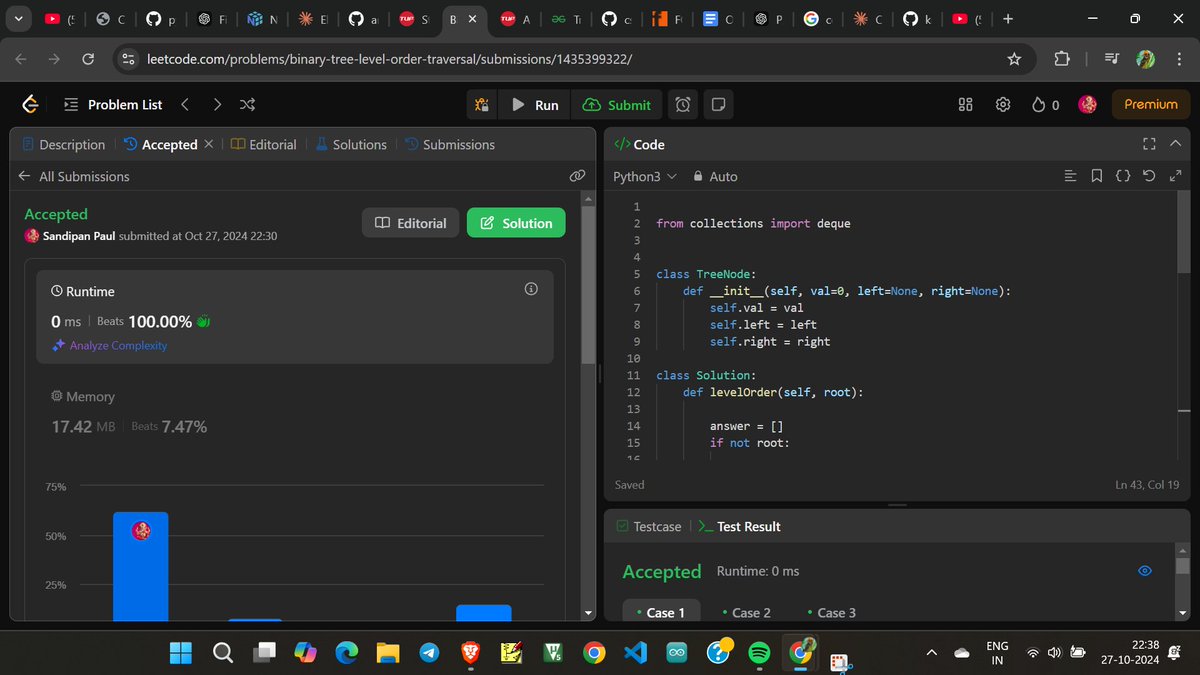Click the debugger icon beside Run
The height and width of the screenshot is (675, 1200).
point(483,104)
